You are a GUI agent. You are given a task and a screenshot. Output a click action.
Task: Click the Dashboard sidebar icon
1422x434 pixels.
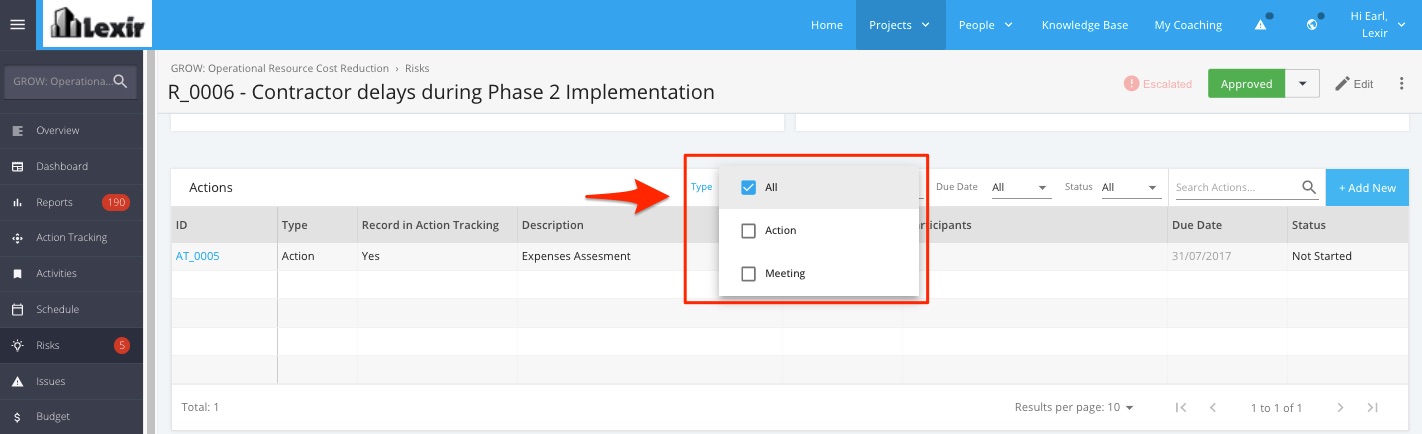pos(17,166)
